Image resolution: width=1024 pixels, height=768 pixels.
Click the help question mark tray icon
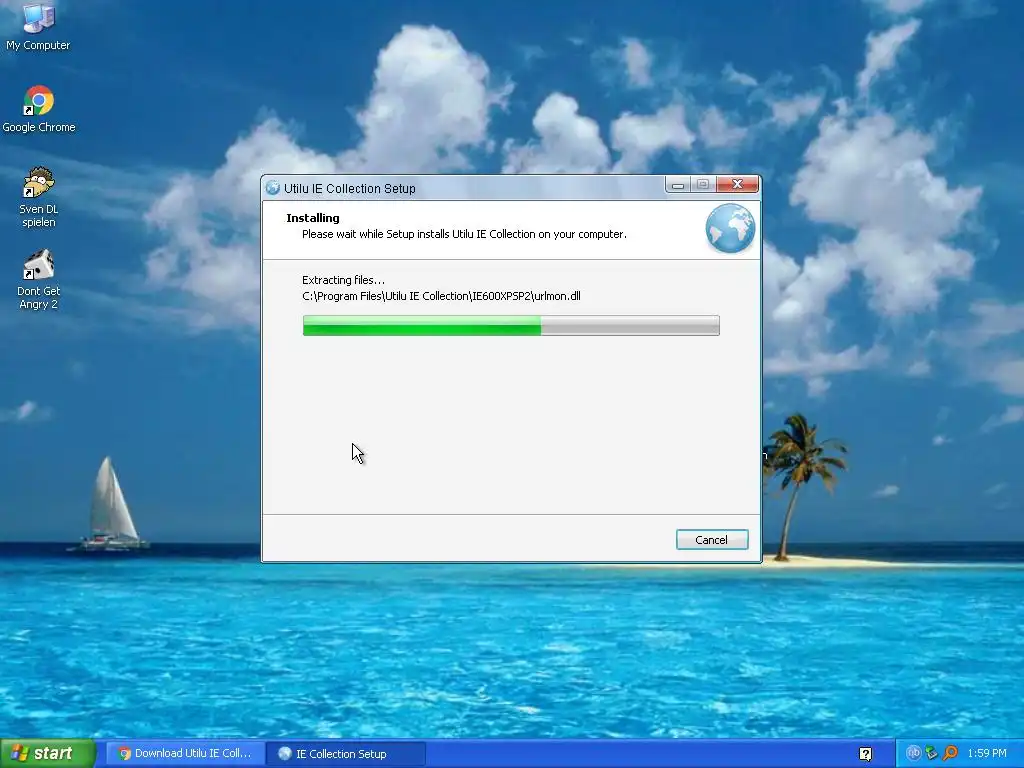point(865,754)
